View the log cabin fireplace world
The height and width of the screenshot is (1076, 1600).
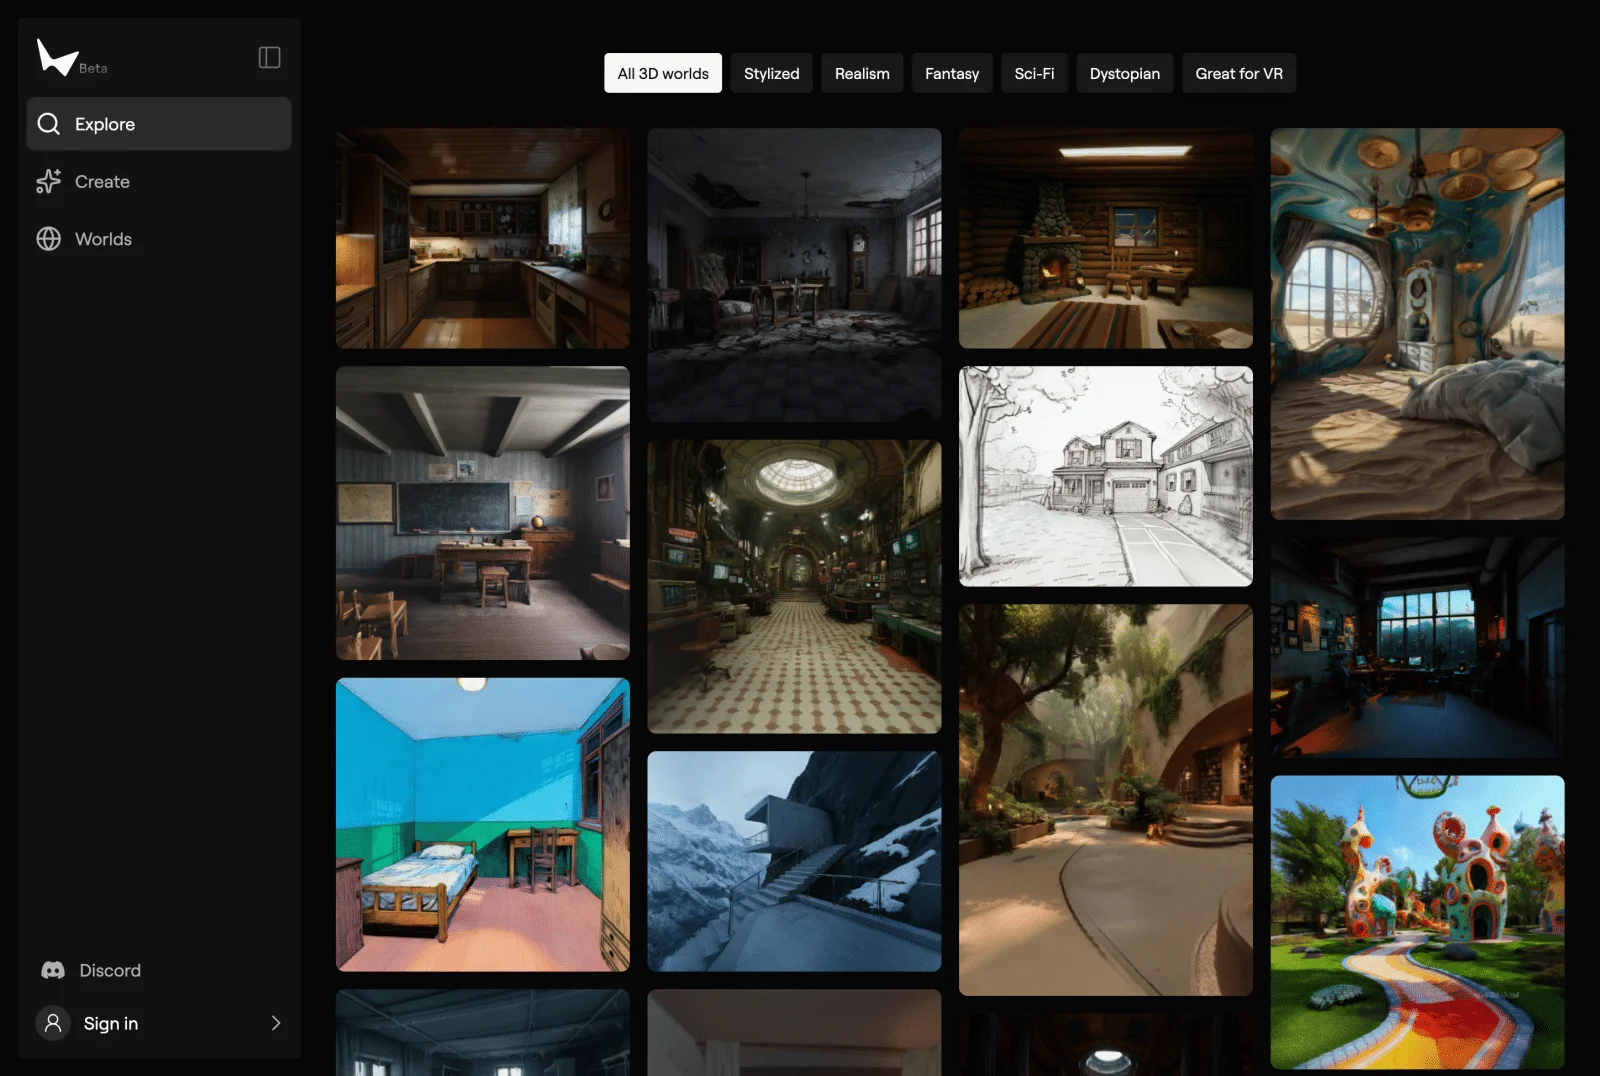click(x=1105, y=238)
